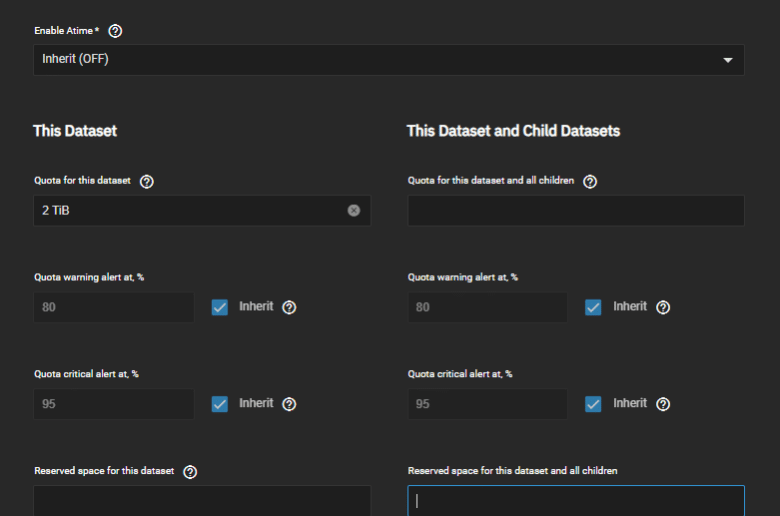Select Reserved space for dataset and children field
The height and width of the screenshot is (516, 780).
tap(576, 501)
